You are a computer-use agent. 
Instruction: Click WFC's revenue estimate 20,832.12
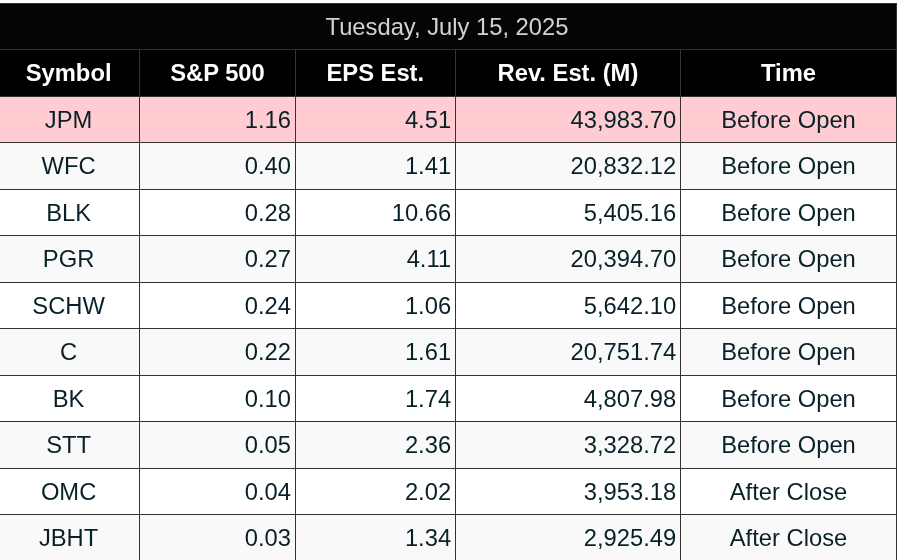click(623, 166)
